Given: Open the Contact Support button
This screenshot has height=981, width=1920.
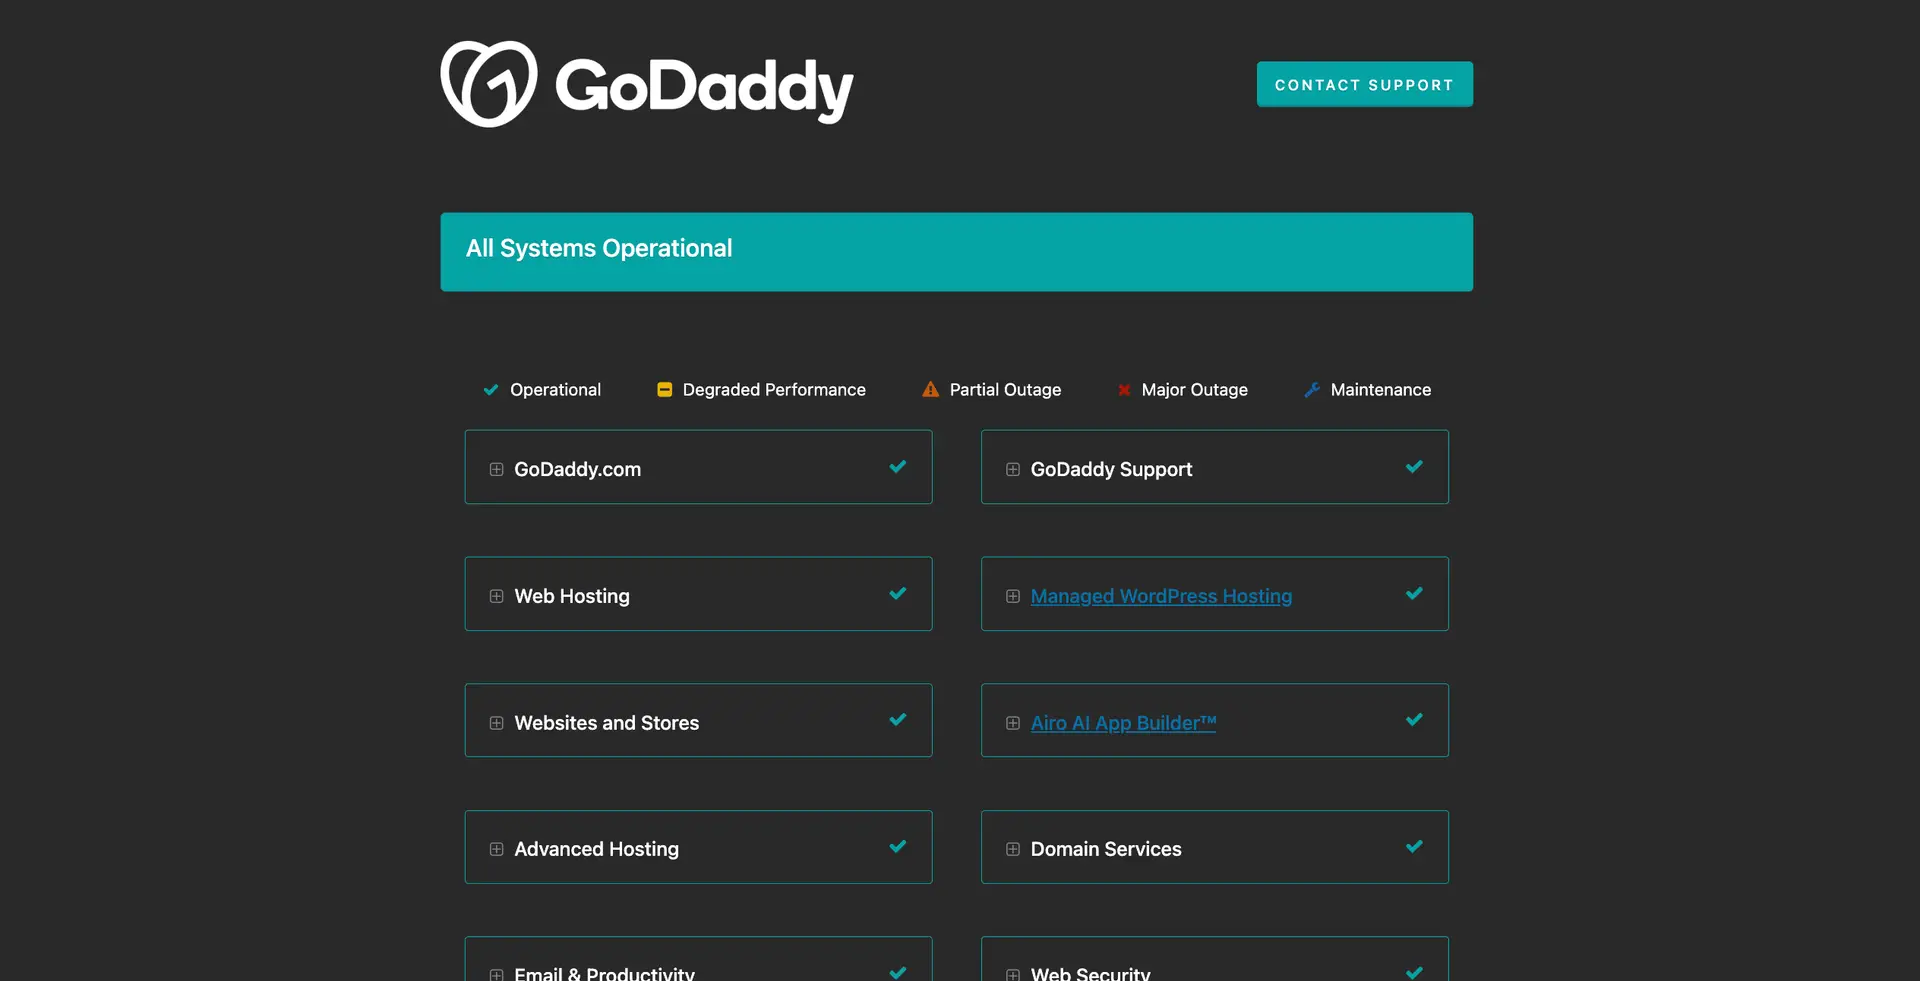Looking at the screenshot, I should 1364,84.
